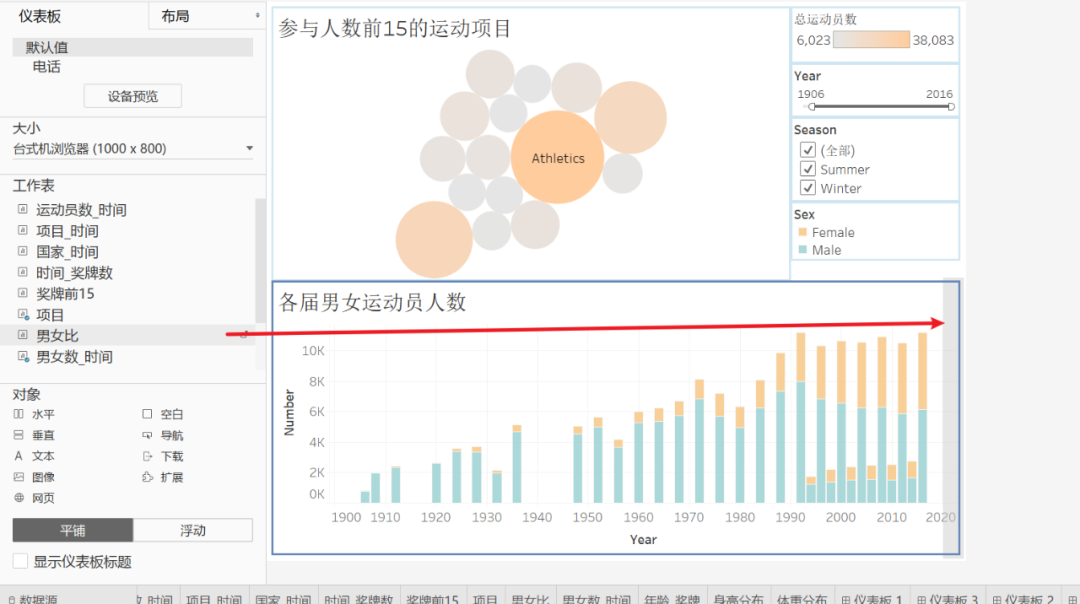Open the 年龄_奖牌 bottom sheet tab

[672, 598]
